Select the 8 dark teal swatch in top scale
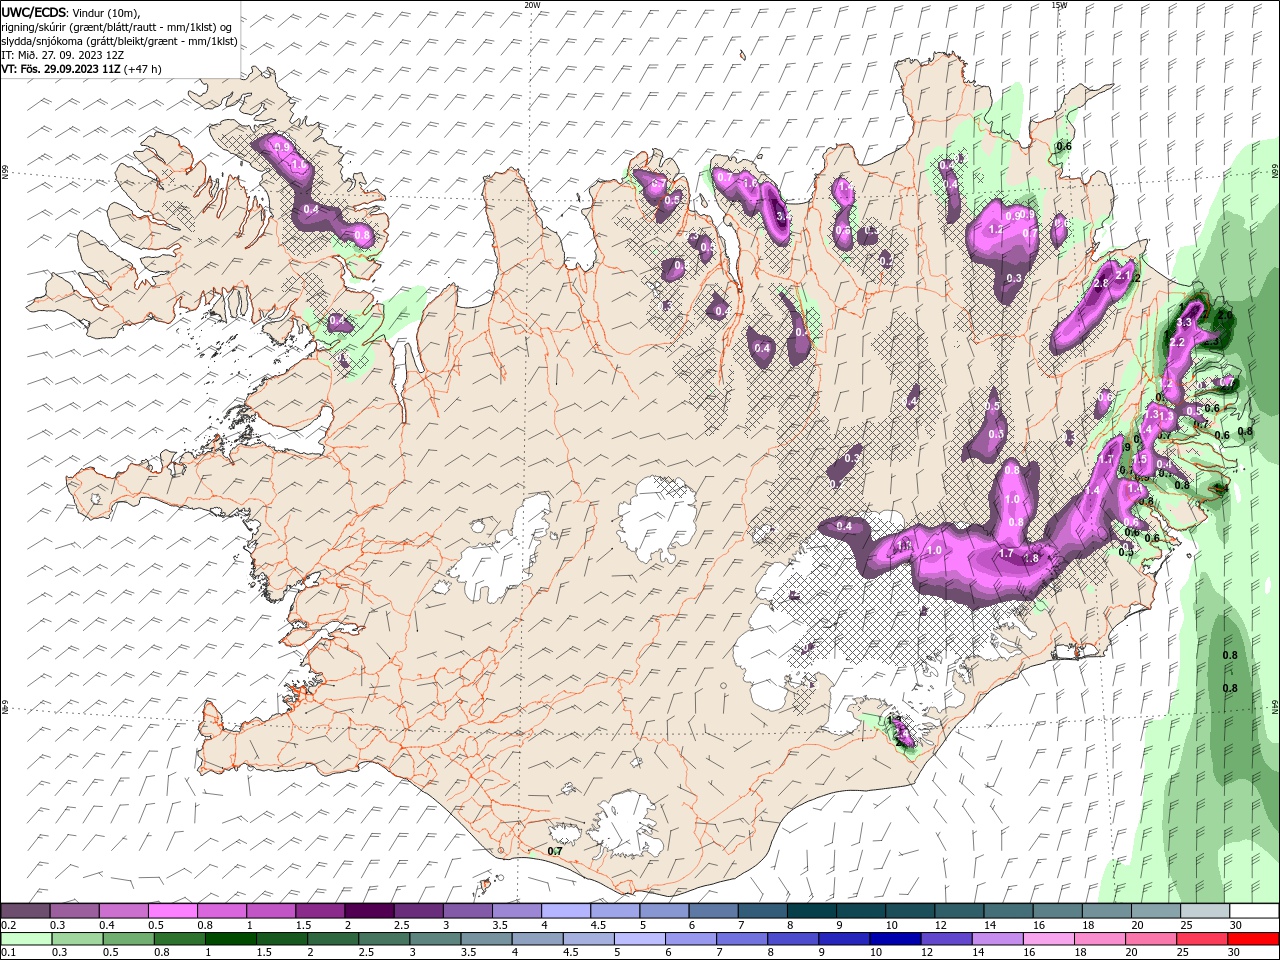Image resolution: width=1280 pixels, height=960 pixels. click(x=811, y=911)
